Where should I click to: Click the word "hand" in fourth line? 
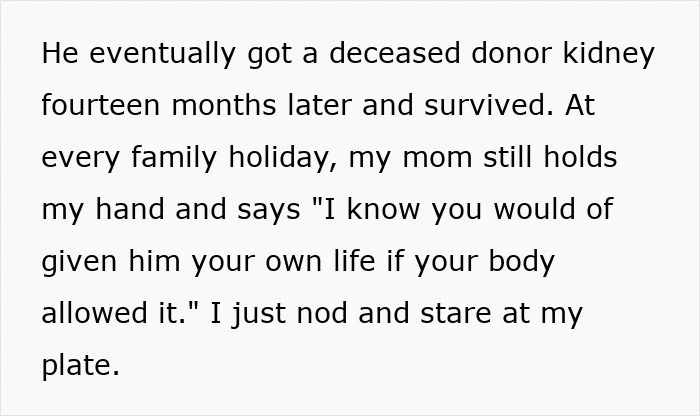point(130,209)
